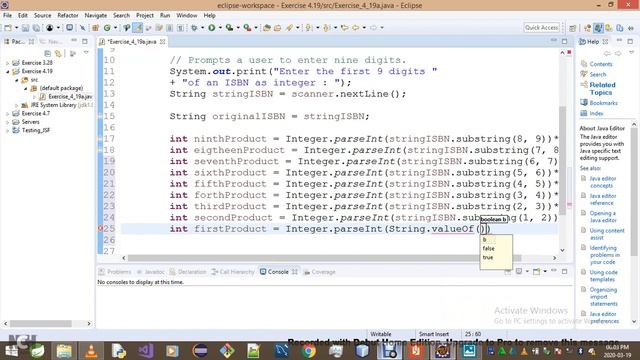Click the New wizard toolbar icon
This screenshot has width=640, height=360.
point(8,28)
